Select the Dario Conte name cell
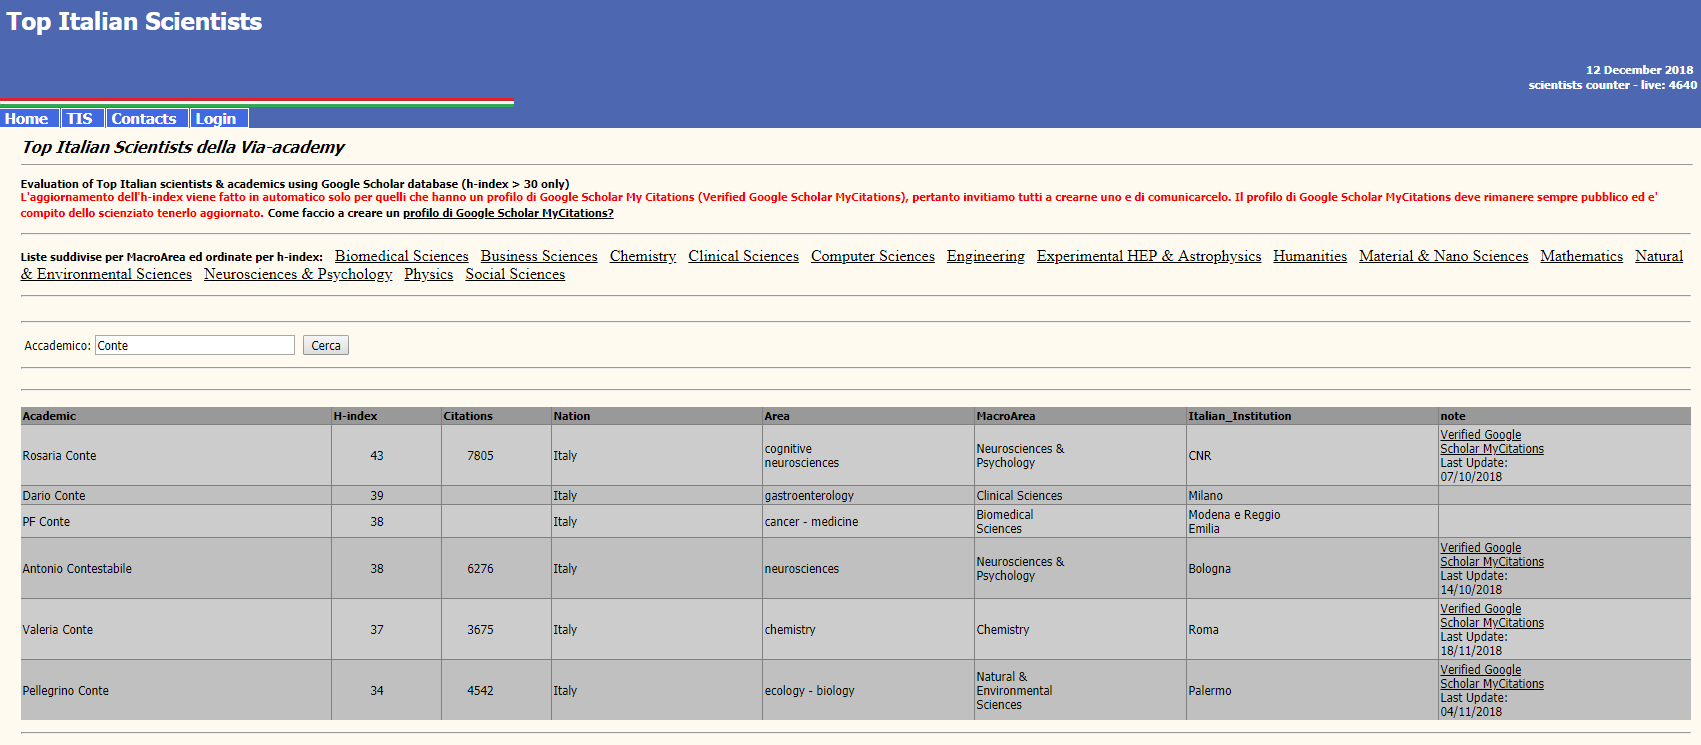This screenshot has height=745, width=1701. coord(176,496)
